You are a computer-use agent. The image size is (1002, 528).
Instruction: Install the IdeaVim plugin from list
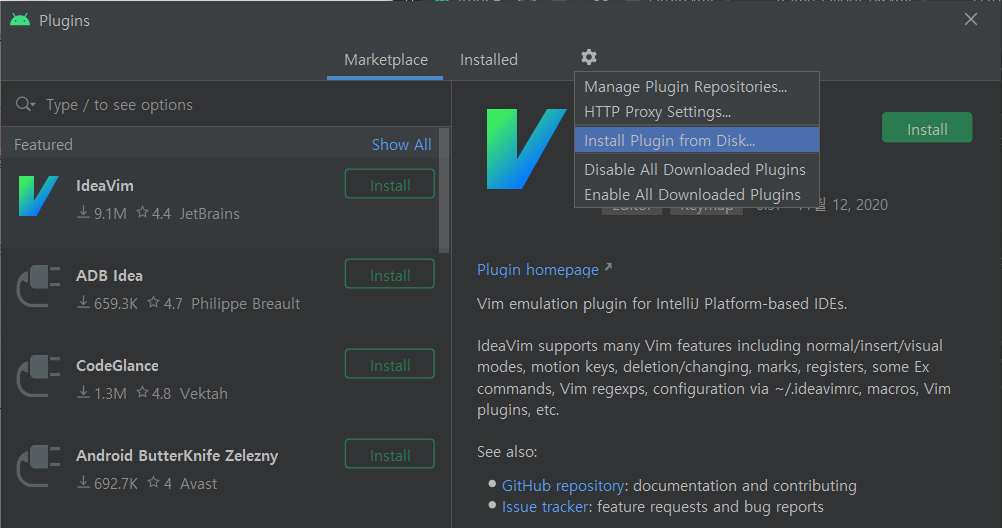coord(390,185)
